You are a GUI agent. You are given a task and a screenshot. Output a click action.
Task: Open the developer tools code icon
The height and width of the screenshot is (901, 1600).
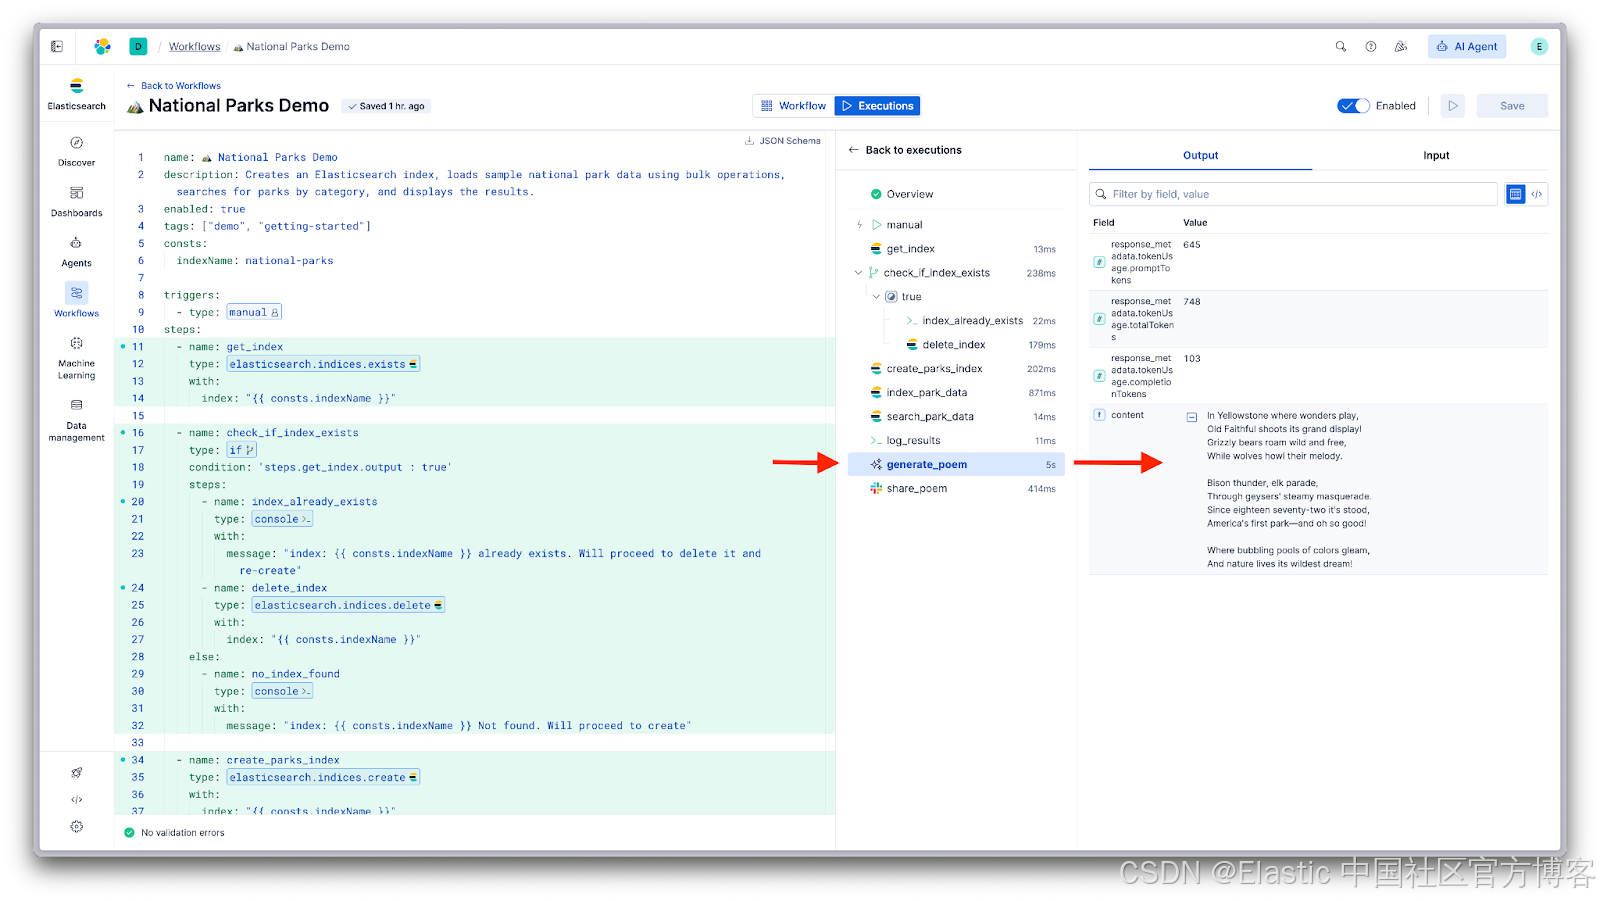77,799
